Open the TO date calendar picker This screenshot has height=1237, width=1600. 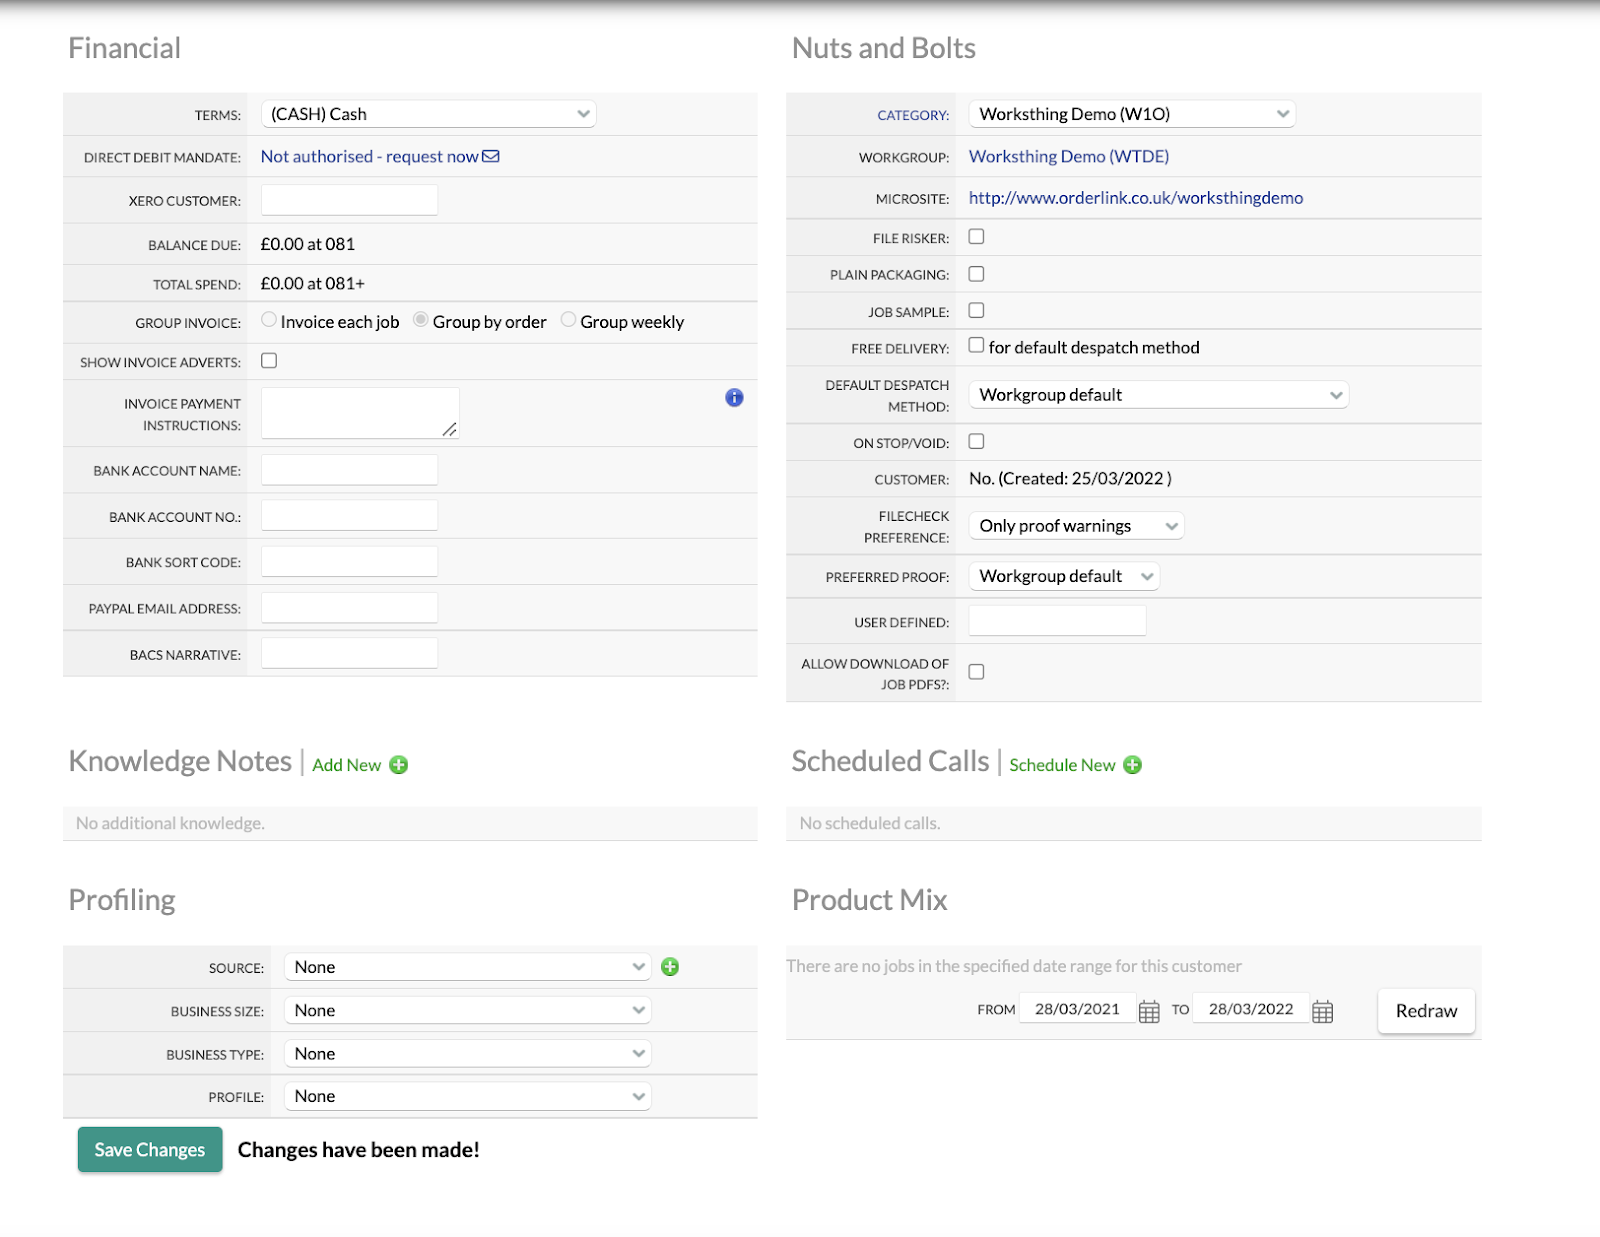[x=1322, y=1011]
